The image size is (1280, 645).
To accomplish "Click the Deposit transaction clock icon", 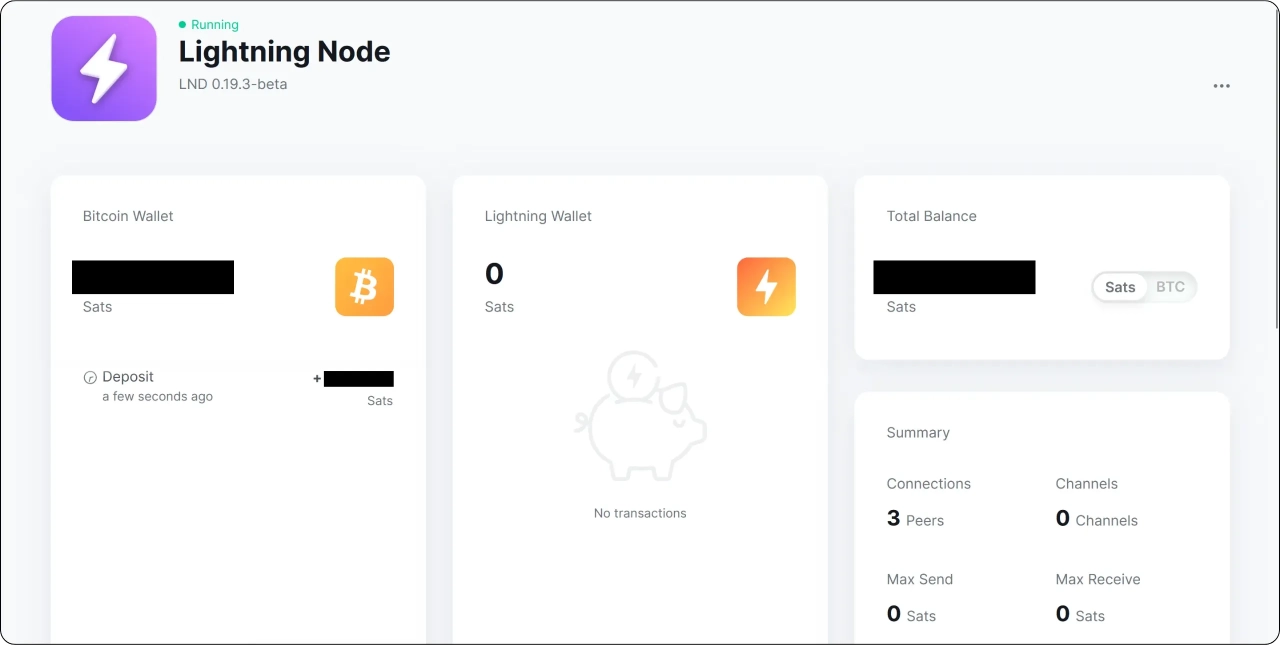I will point(90,378).
